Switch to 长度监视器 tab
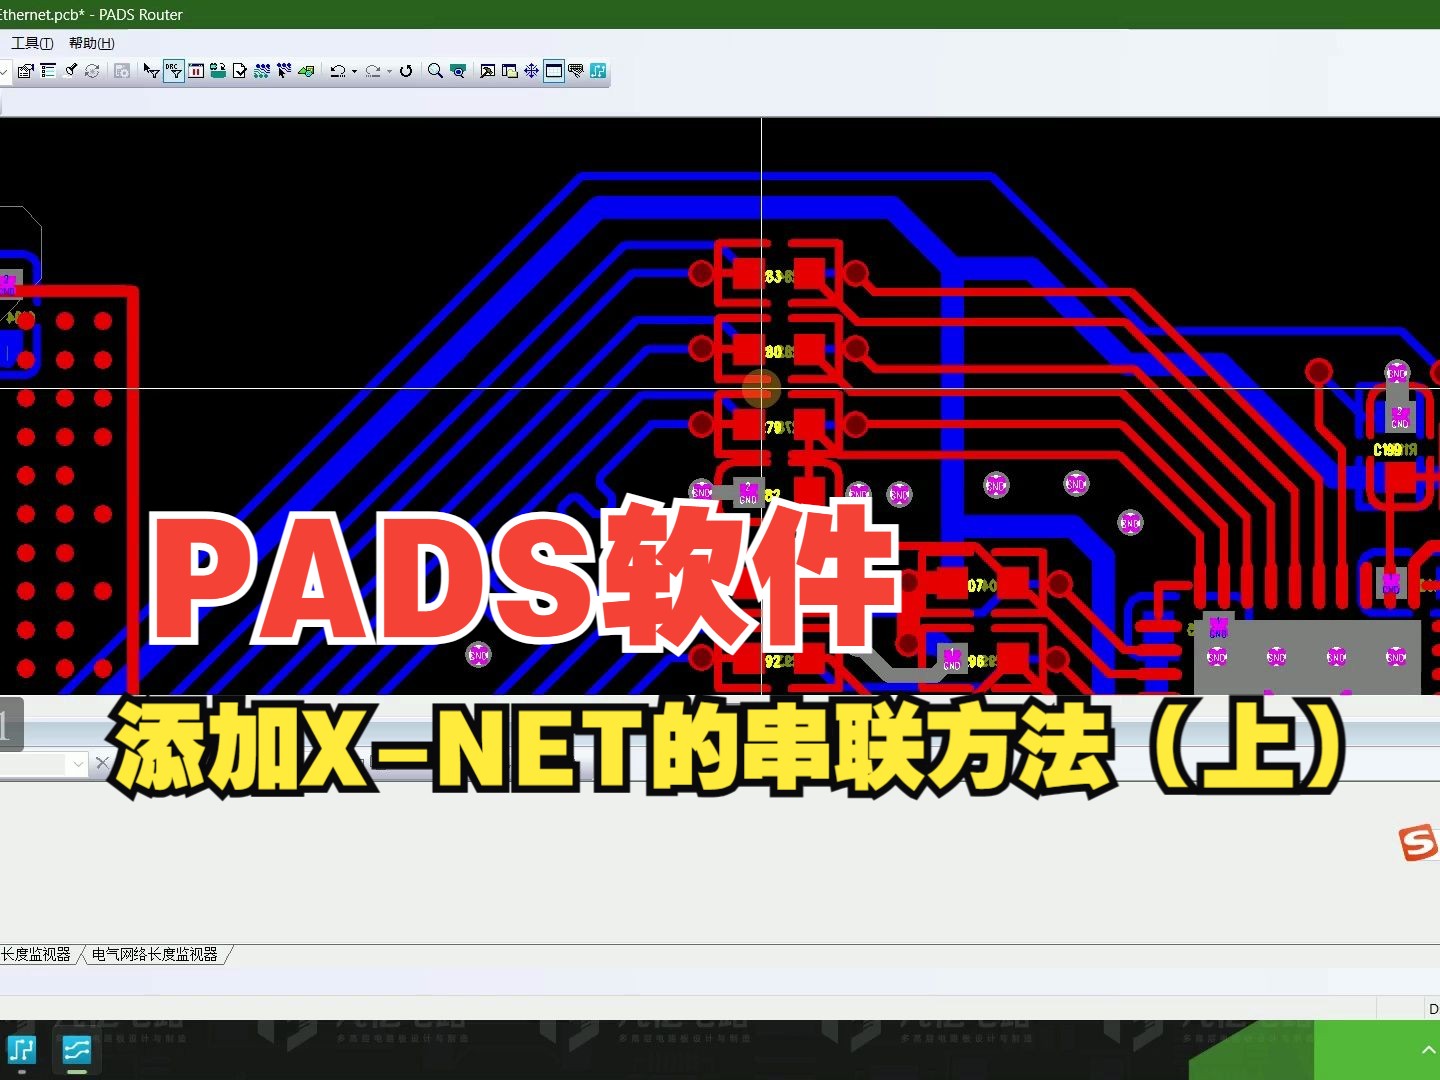 pos(36,955)
